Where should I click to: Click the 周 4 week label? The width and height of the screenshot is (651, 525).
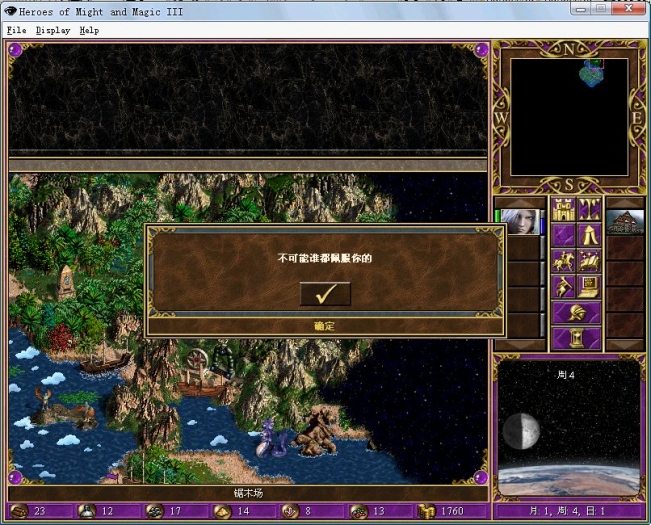[x=565, y=375]
